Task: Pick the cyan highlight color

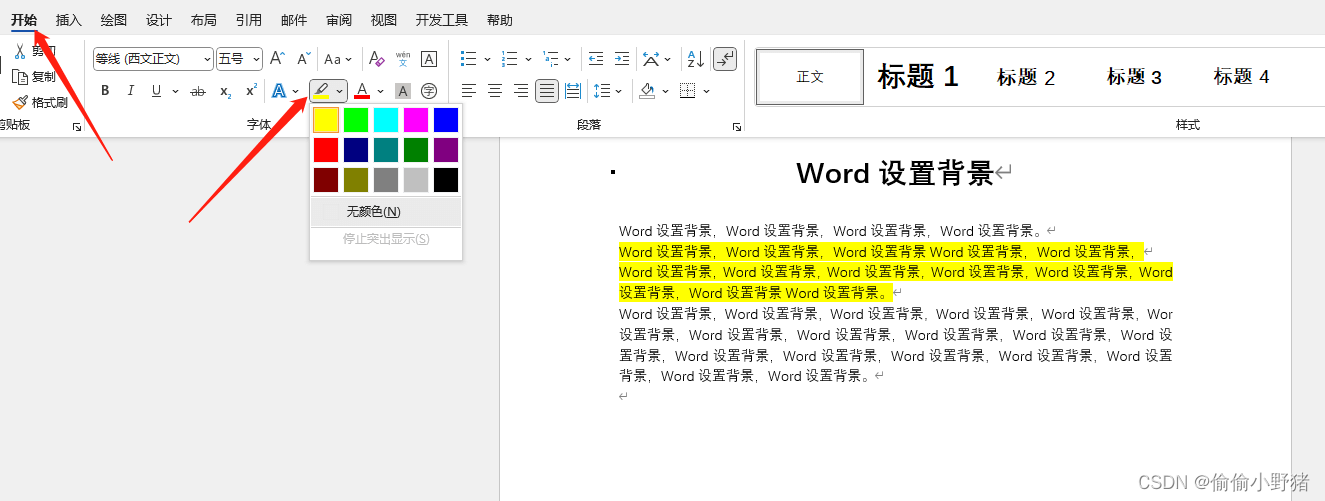Action: tap(386, 120)
